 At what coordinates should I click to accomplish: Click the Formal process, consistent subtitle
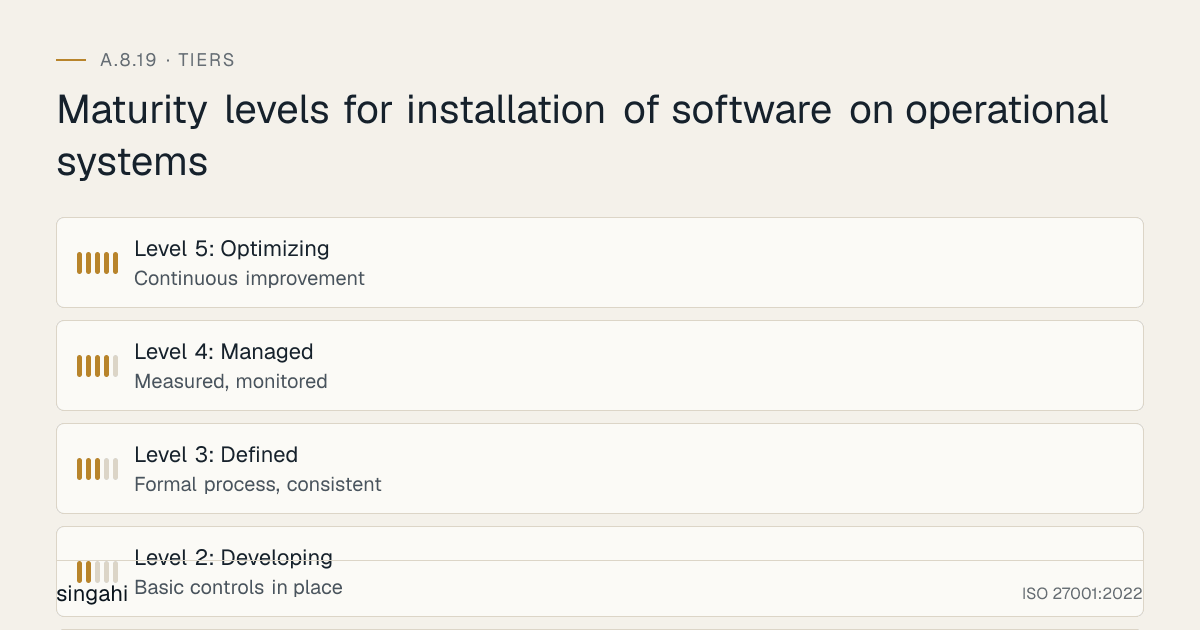(258, 484)
